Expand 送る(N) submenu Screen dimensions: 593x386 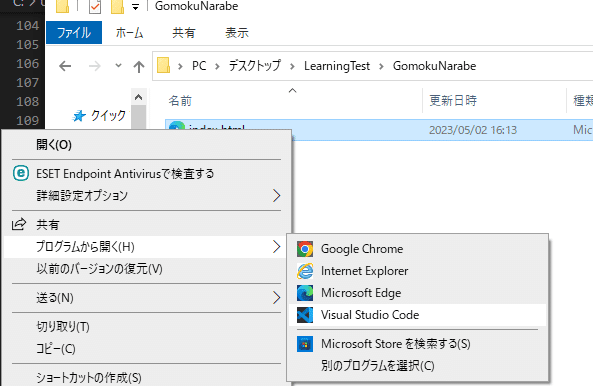144,298
